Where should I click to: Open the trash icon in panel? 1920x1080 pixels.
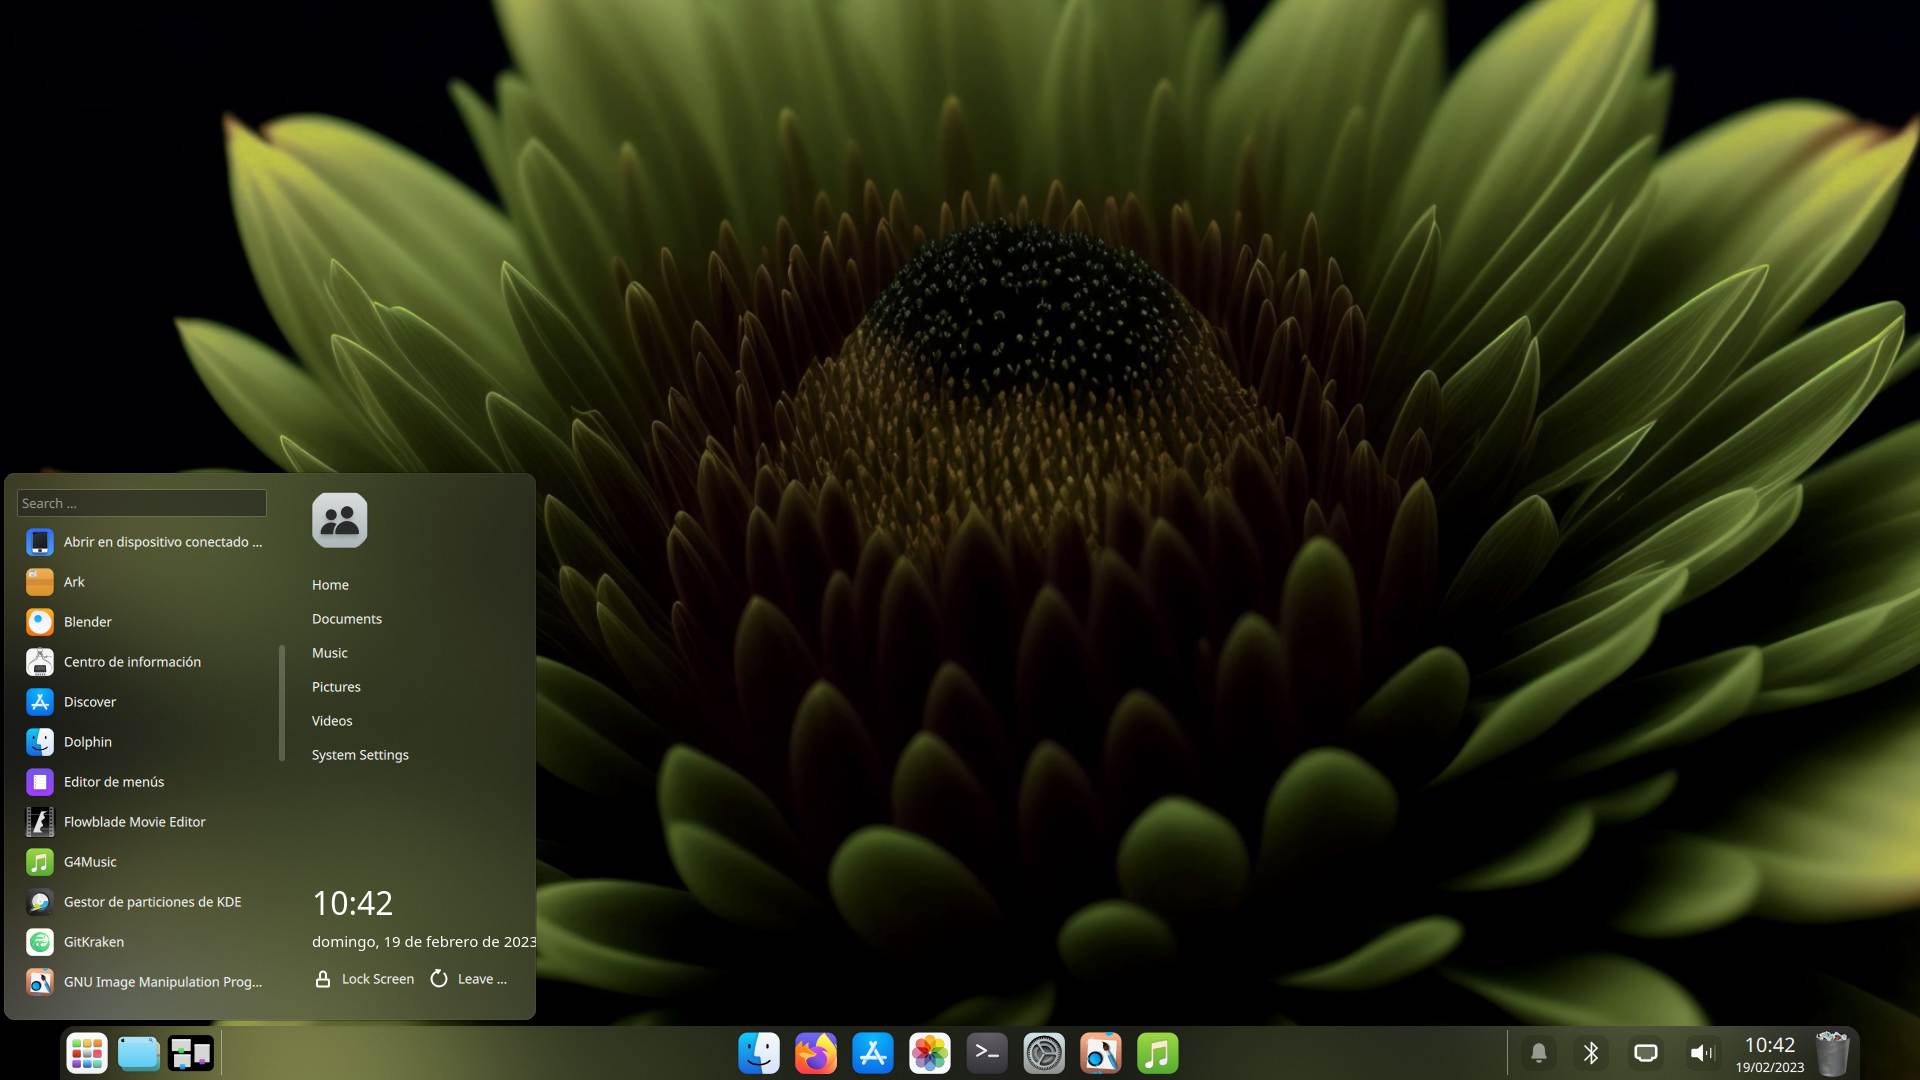pyautogui.click(x=1832, y=1053)
